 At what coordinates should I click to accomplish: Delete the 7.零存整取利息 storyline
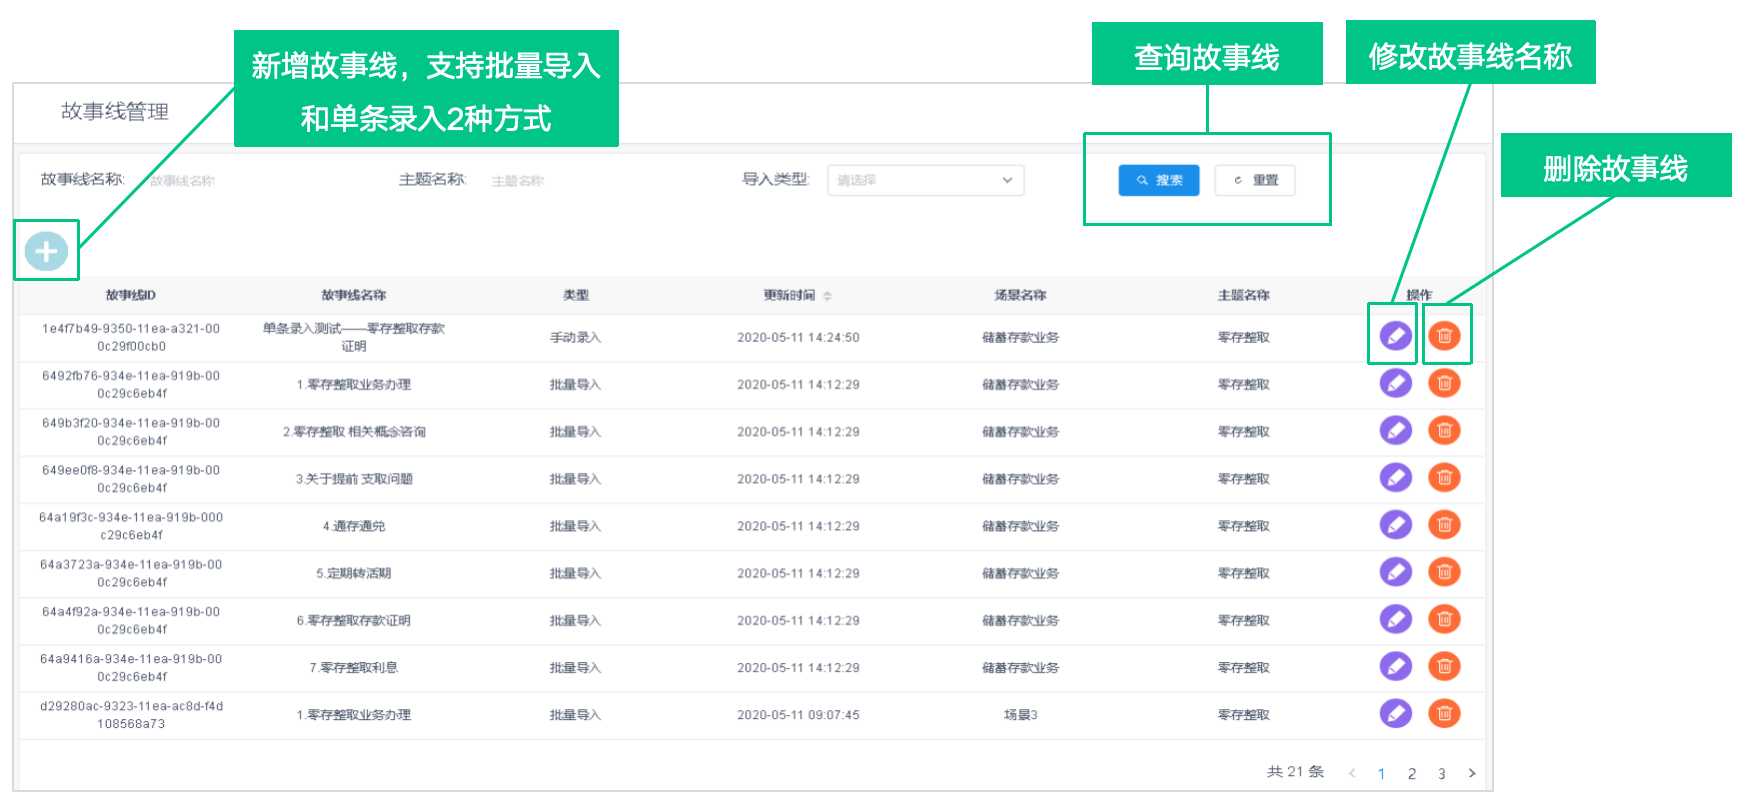[x=1444, y=666]
